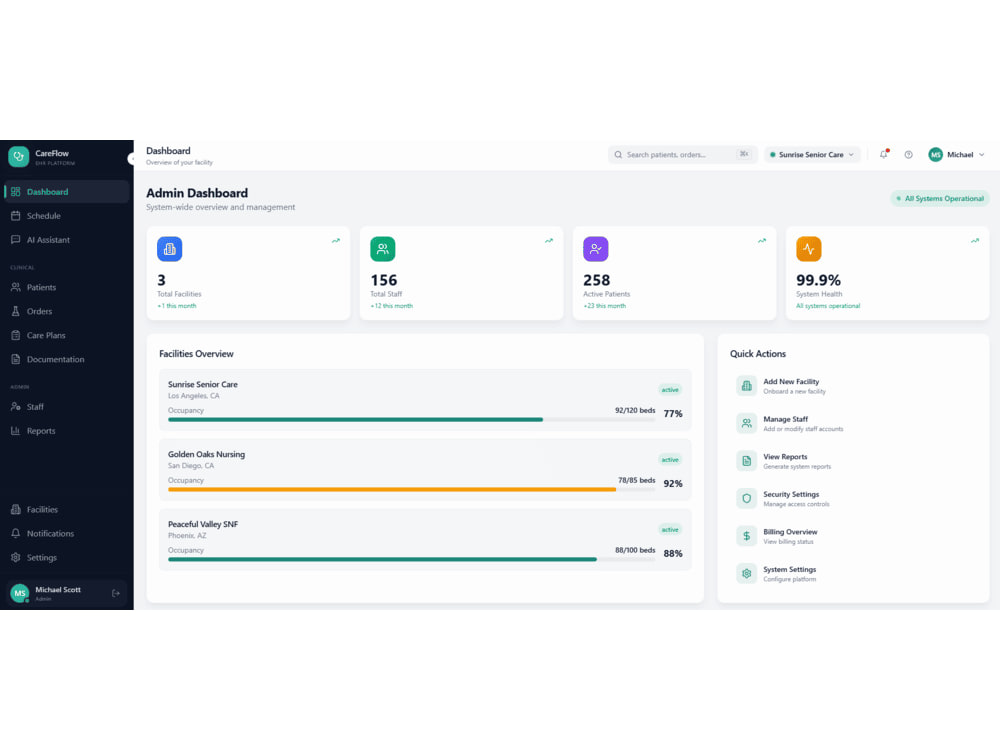Click 'View billing status' text
Screen dimensions: 1000x750
[x=788, y=542]
